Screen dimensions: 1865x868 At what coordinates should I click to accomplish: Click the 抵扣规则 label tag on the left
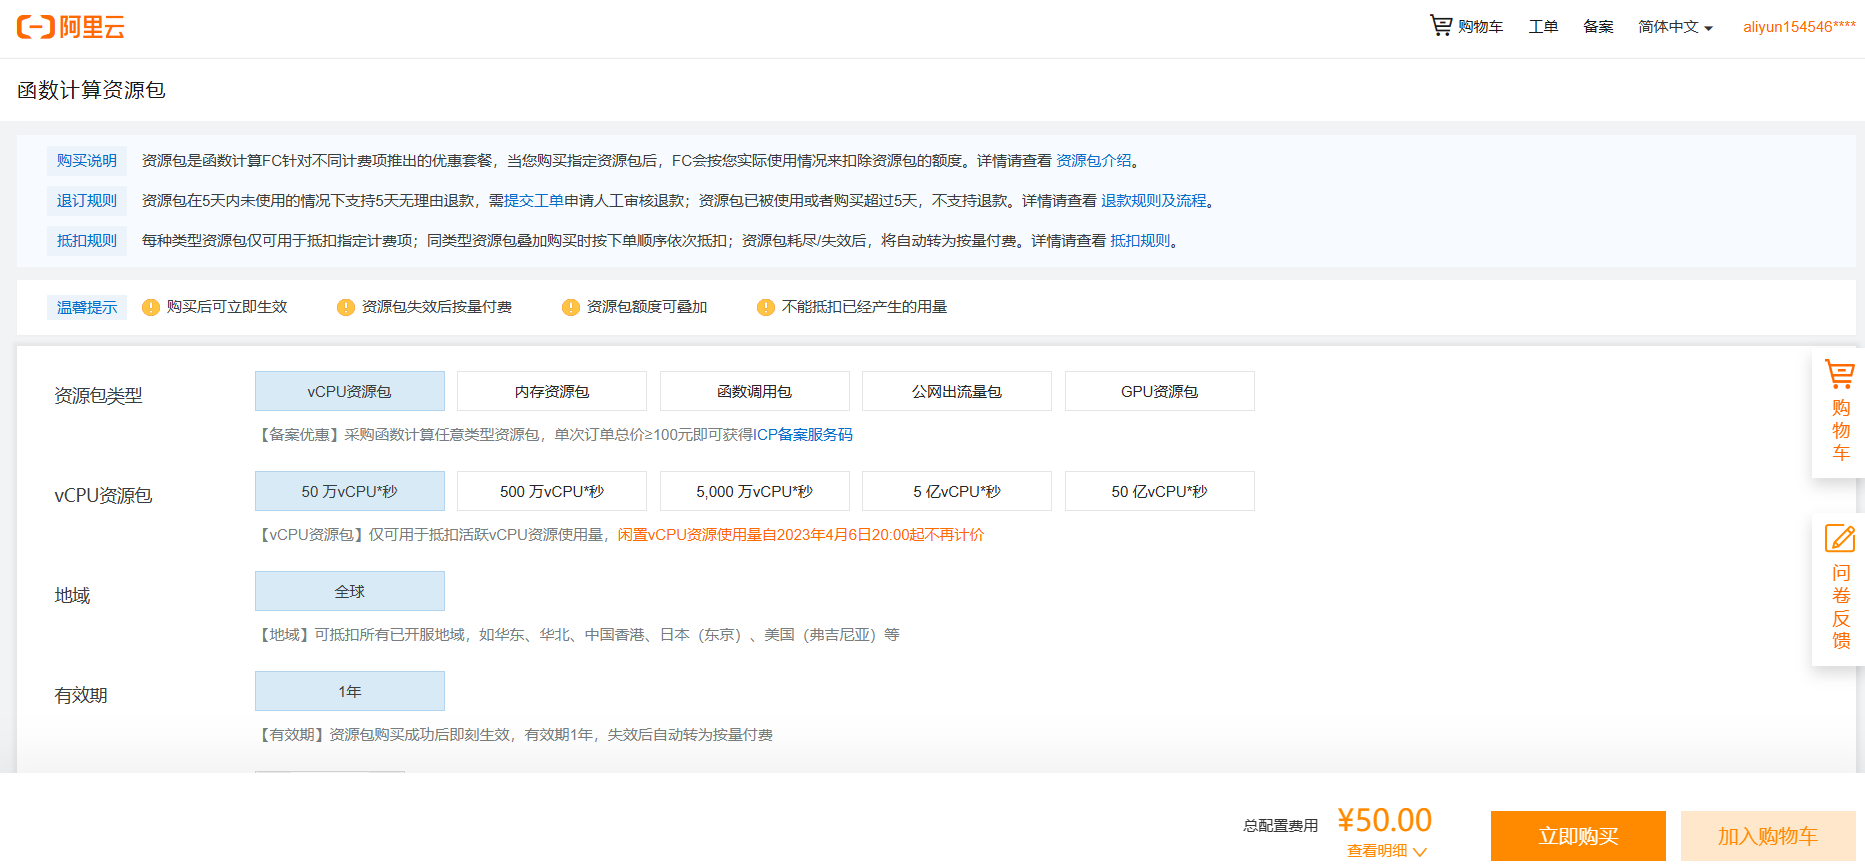(87, 241)
